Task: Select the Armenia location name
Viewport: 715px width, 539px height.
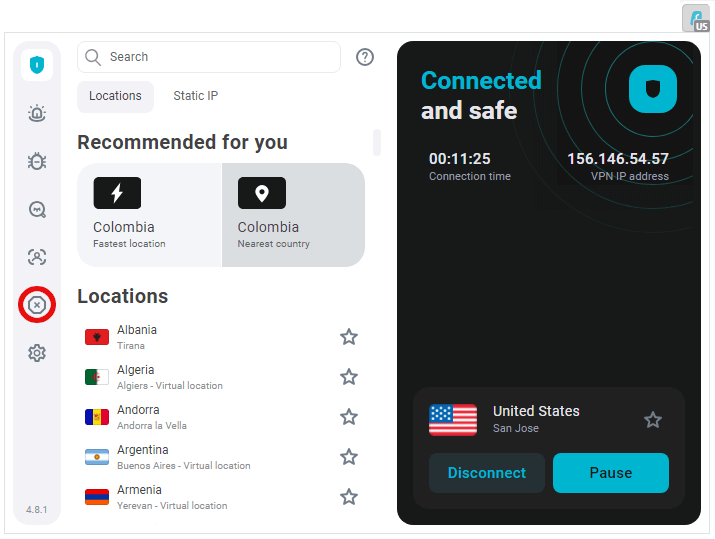Action: (139, 490)
